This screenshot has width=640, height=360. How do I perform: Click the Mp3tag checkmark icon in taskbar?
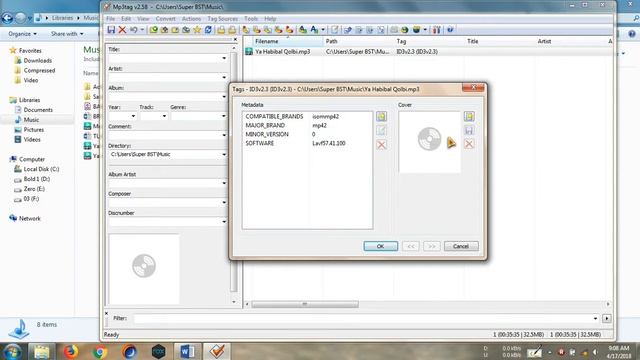coord(217,351)
